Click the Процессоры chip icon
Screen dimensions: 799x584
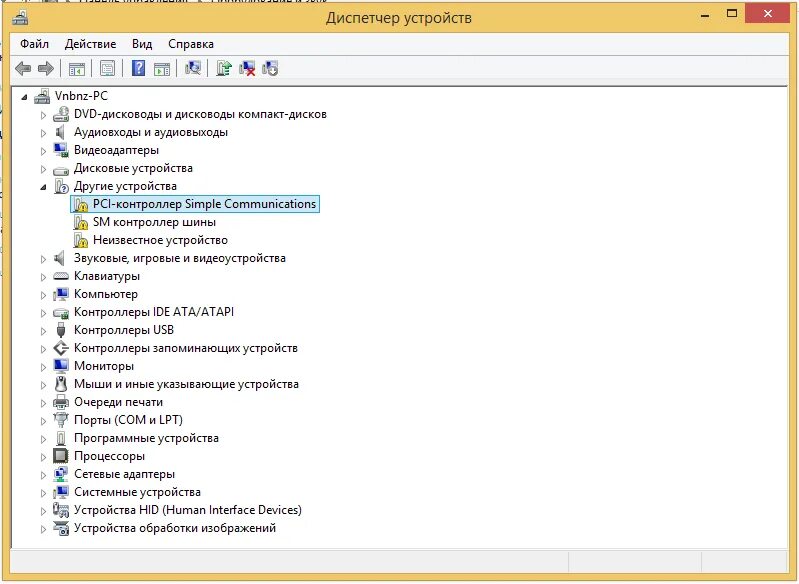point(61,456)
